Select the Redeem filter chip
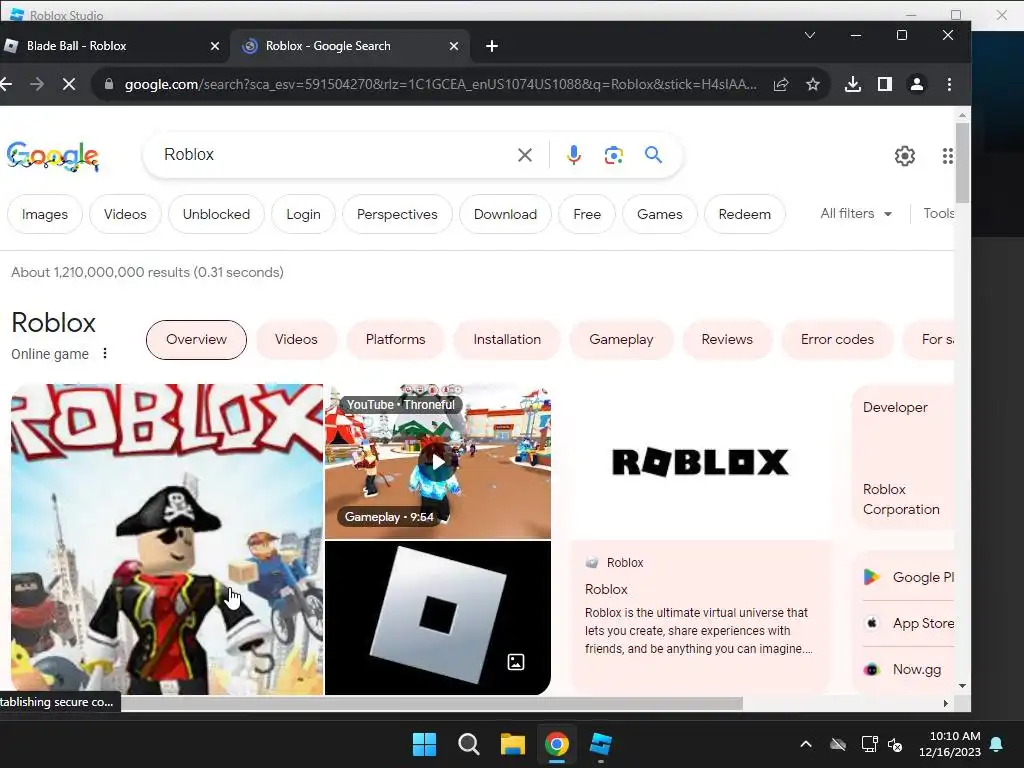This screenshot has height=768, width=1024. point(744,214)
